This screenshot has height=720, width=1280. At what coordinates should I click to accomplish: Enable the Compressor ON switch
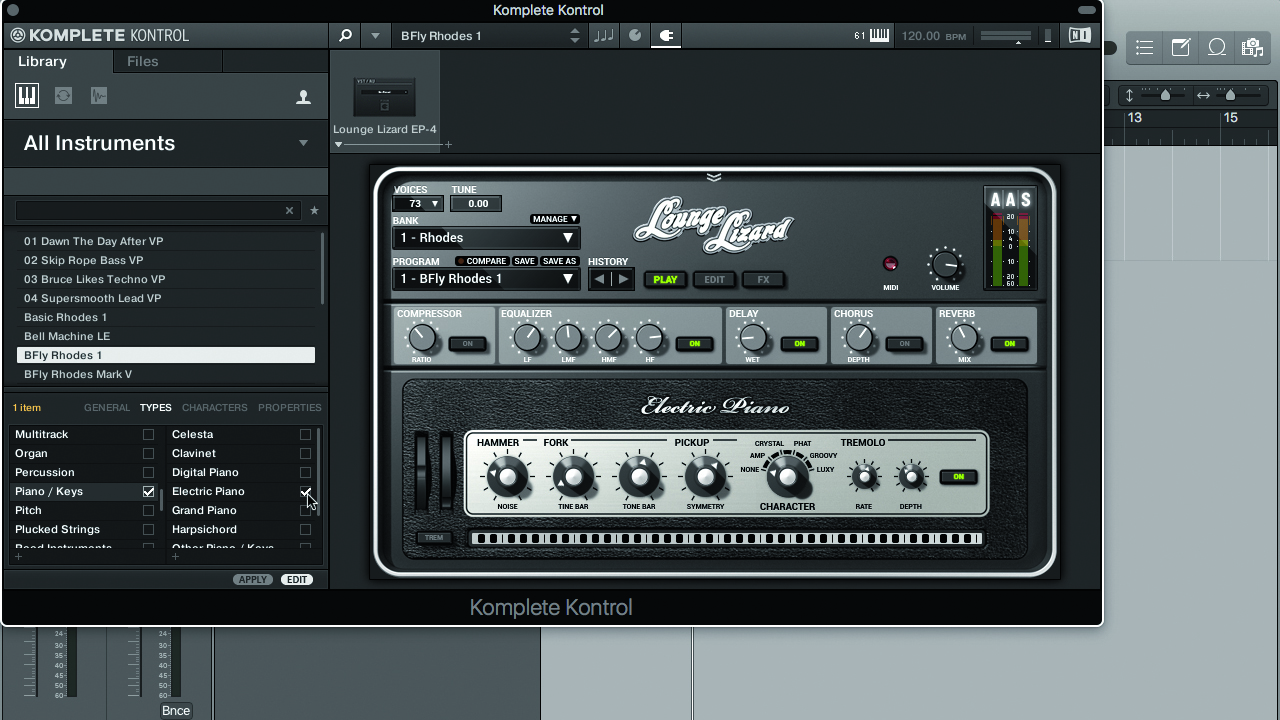(467, 344)
